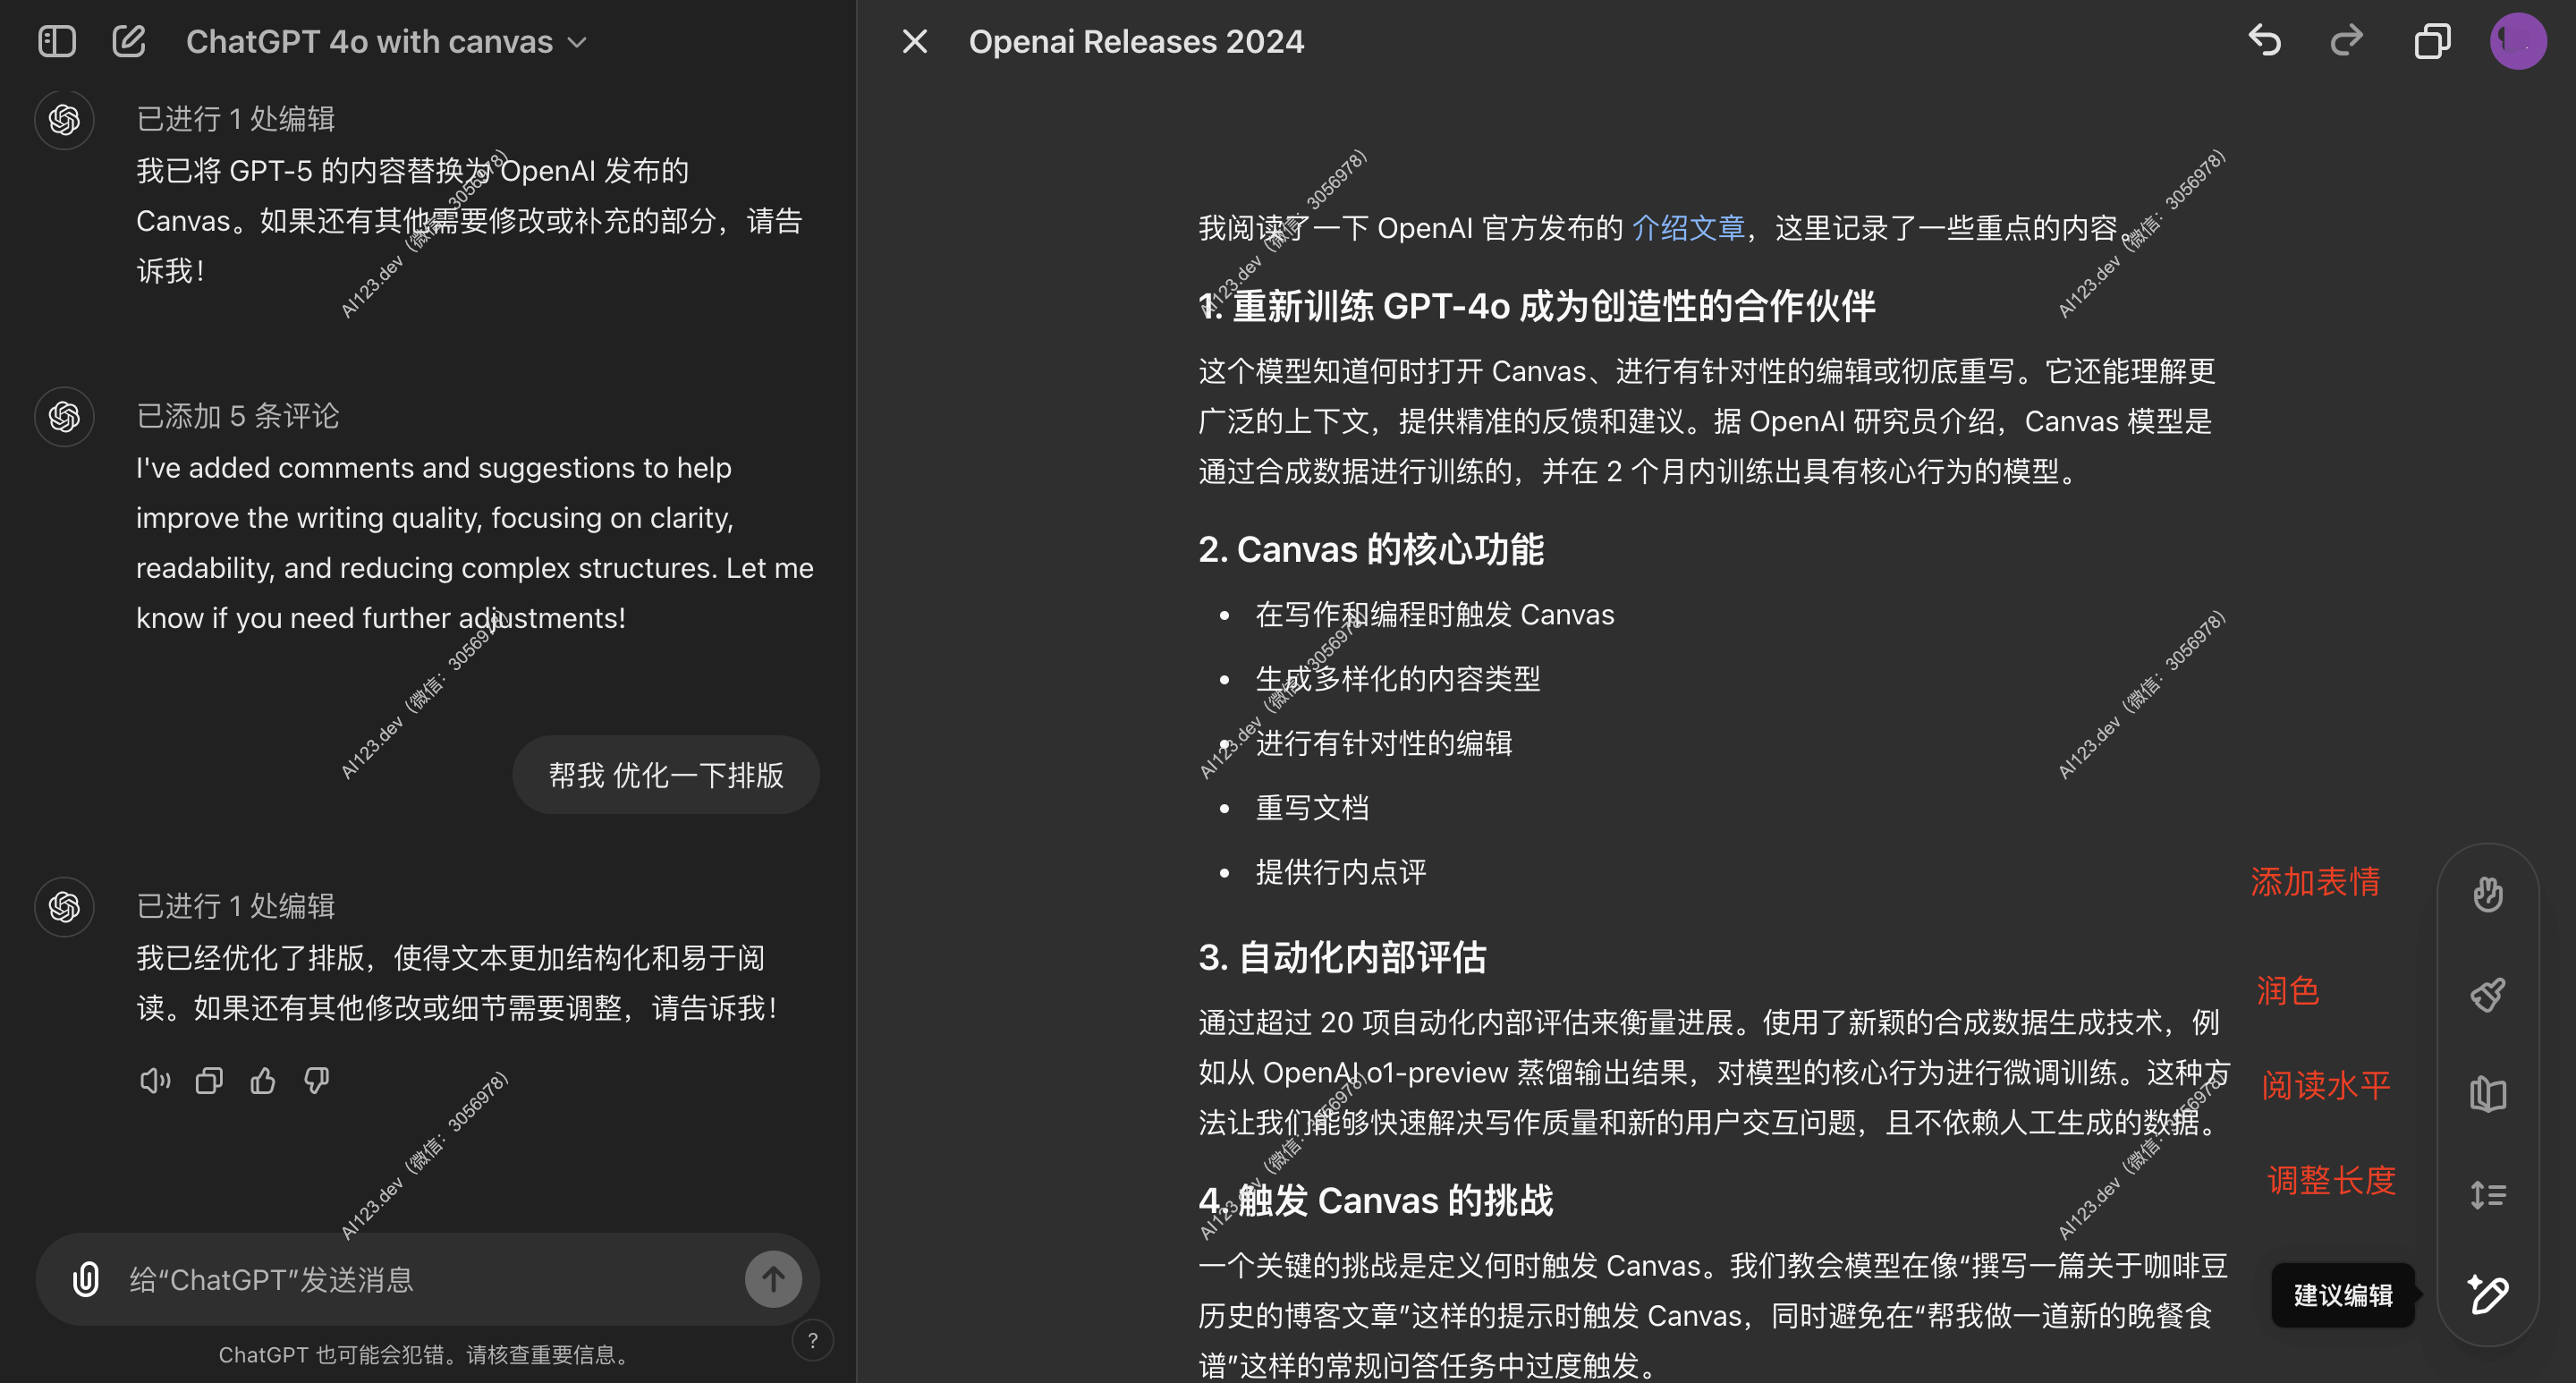Give thumbs up to the response
This screenshot has height=1383, width=2576.
[263, 1080]
